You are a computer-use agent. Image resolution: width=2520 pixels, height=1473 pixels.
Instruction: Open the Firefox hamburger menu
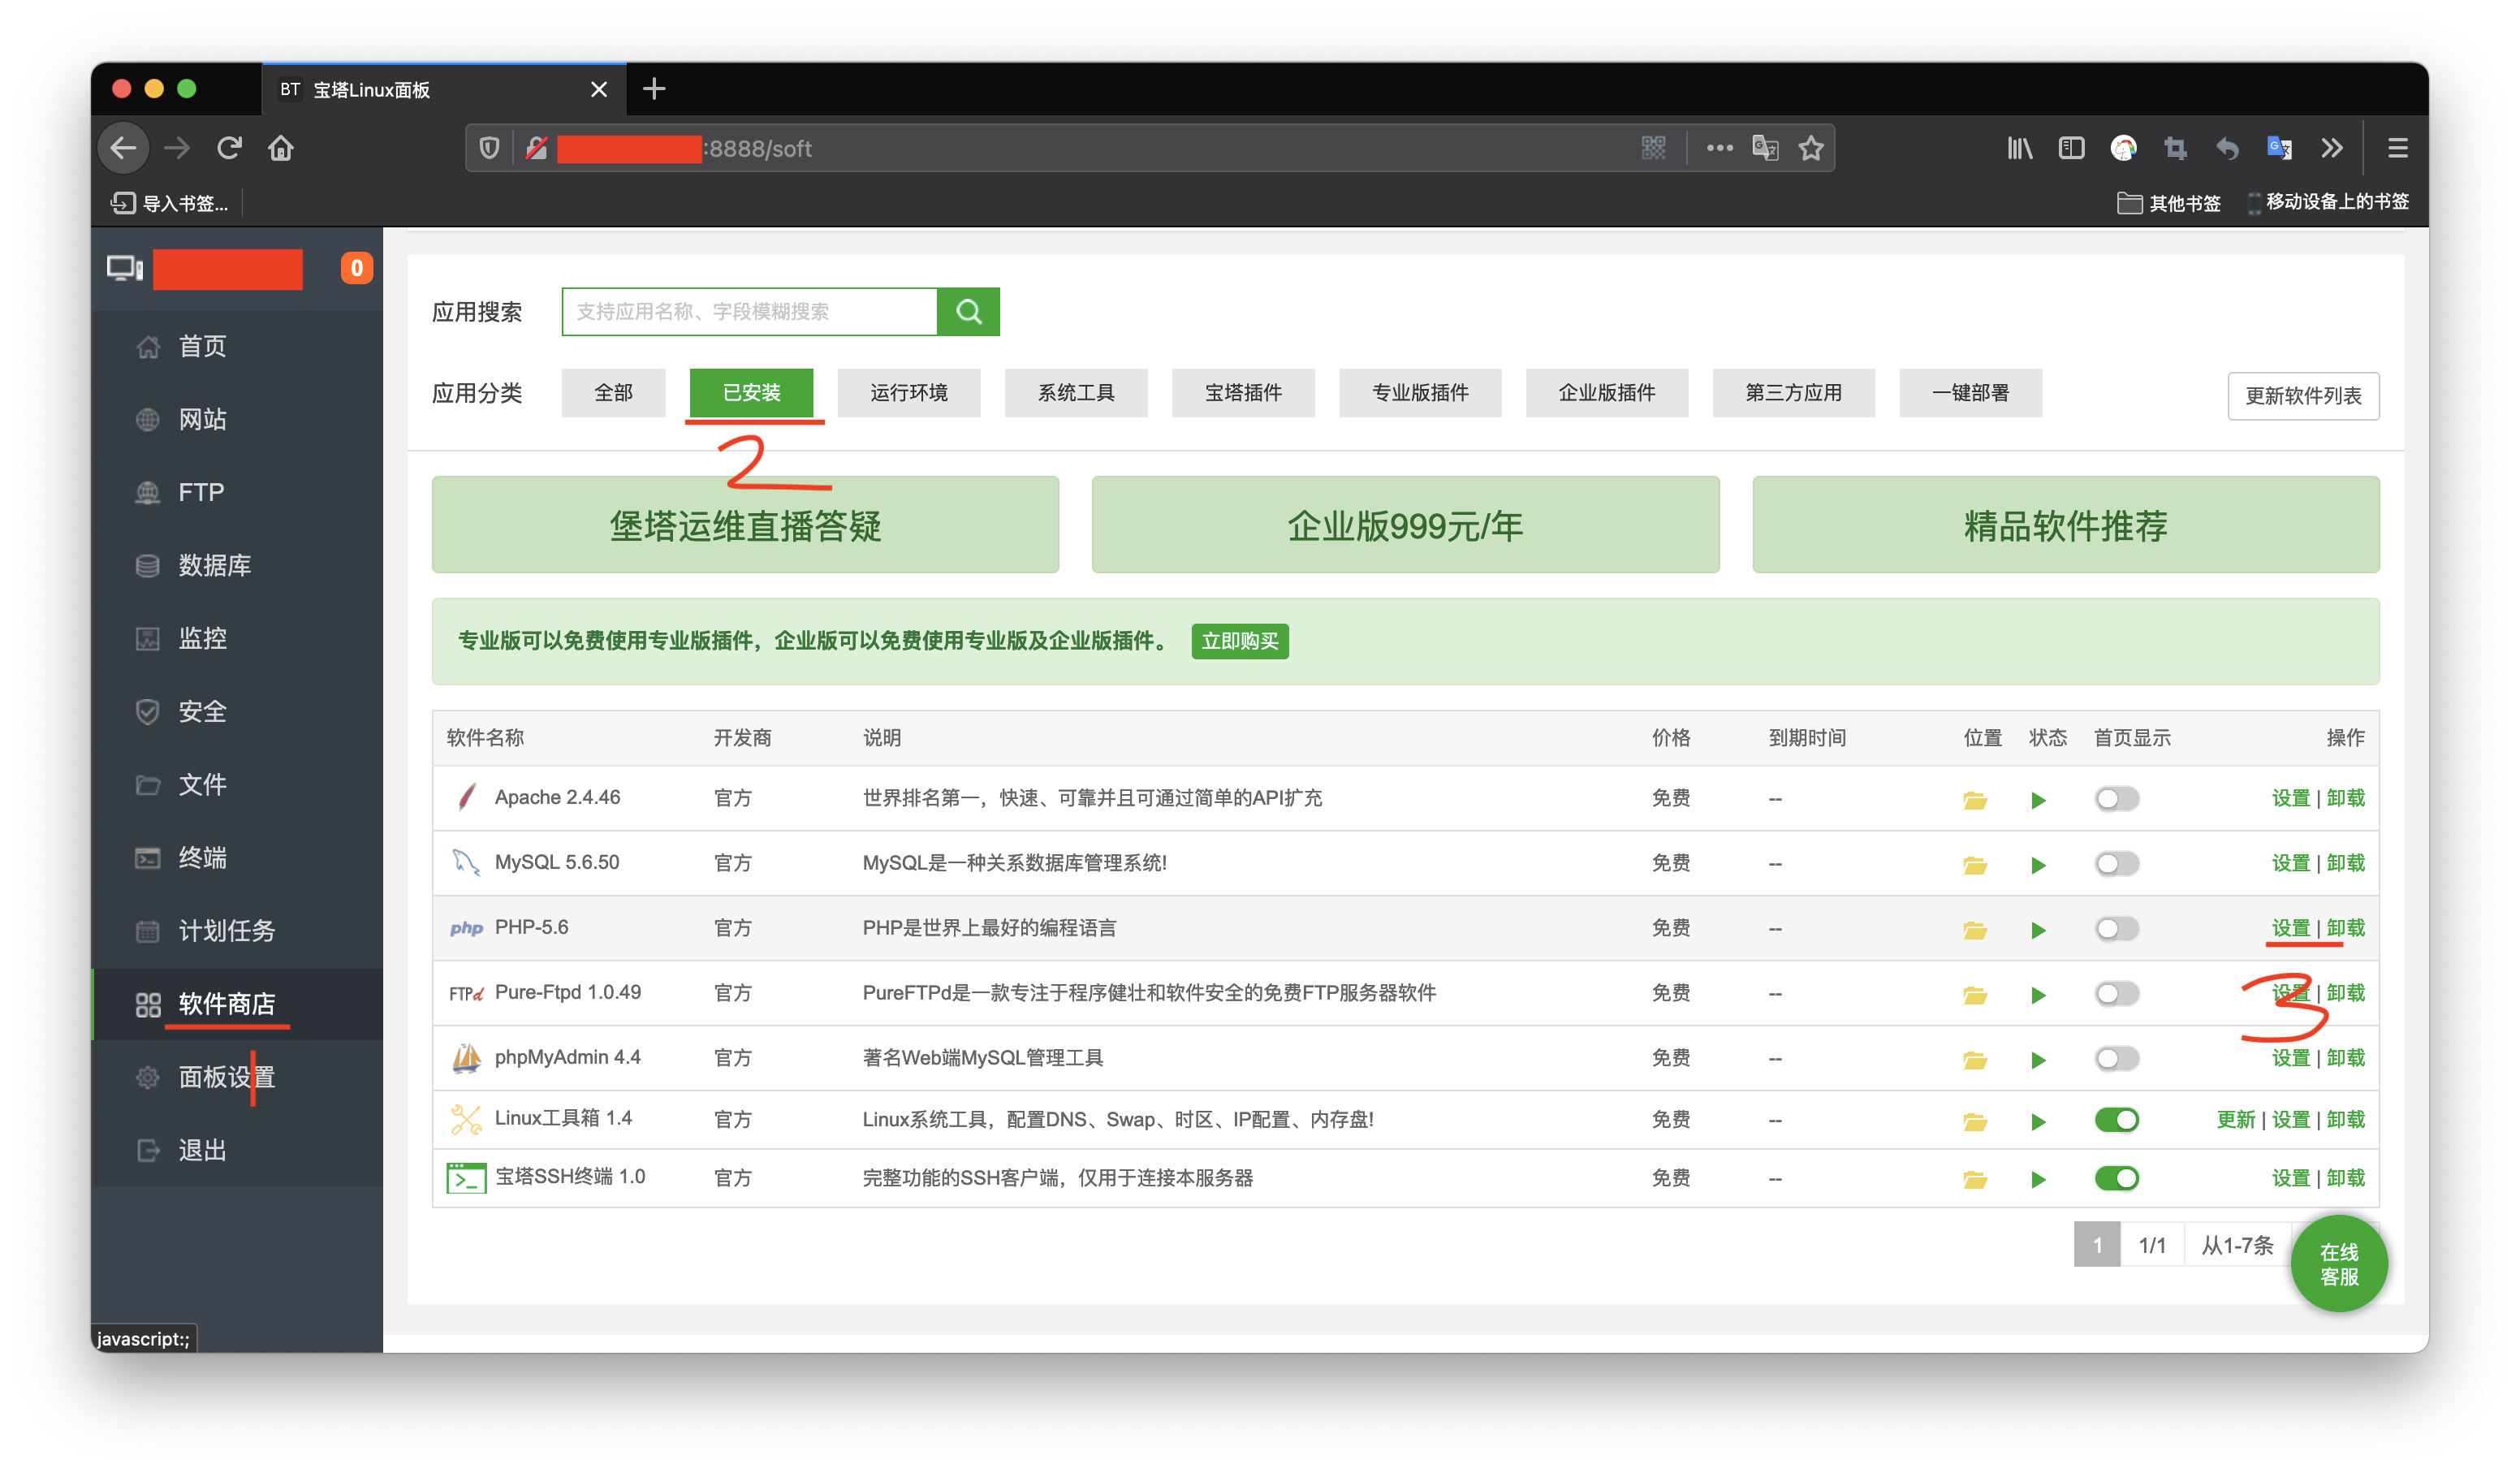pyautogui.click(x=2397, y=147)
